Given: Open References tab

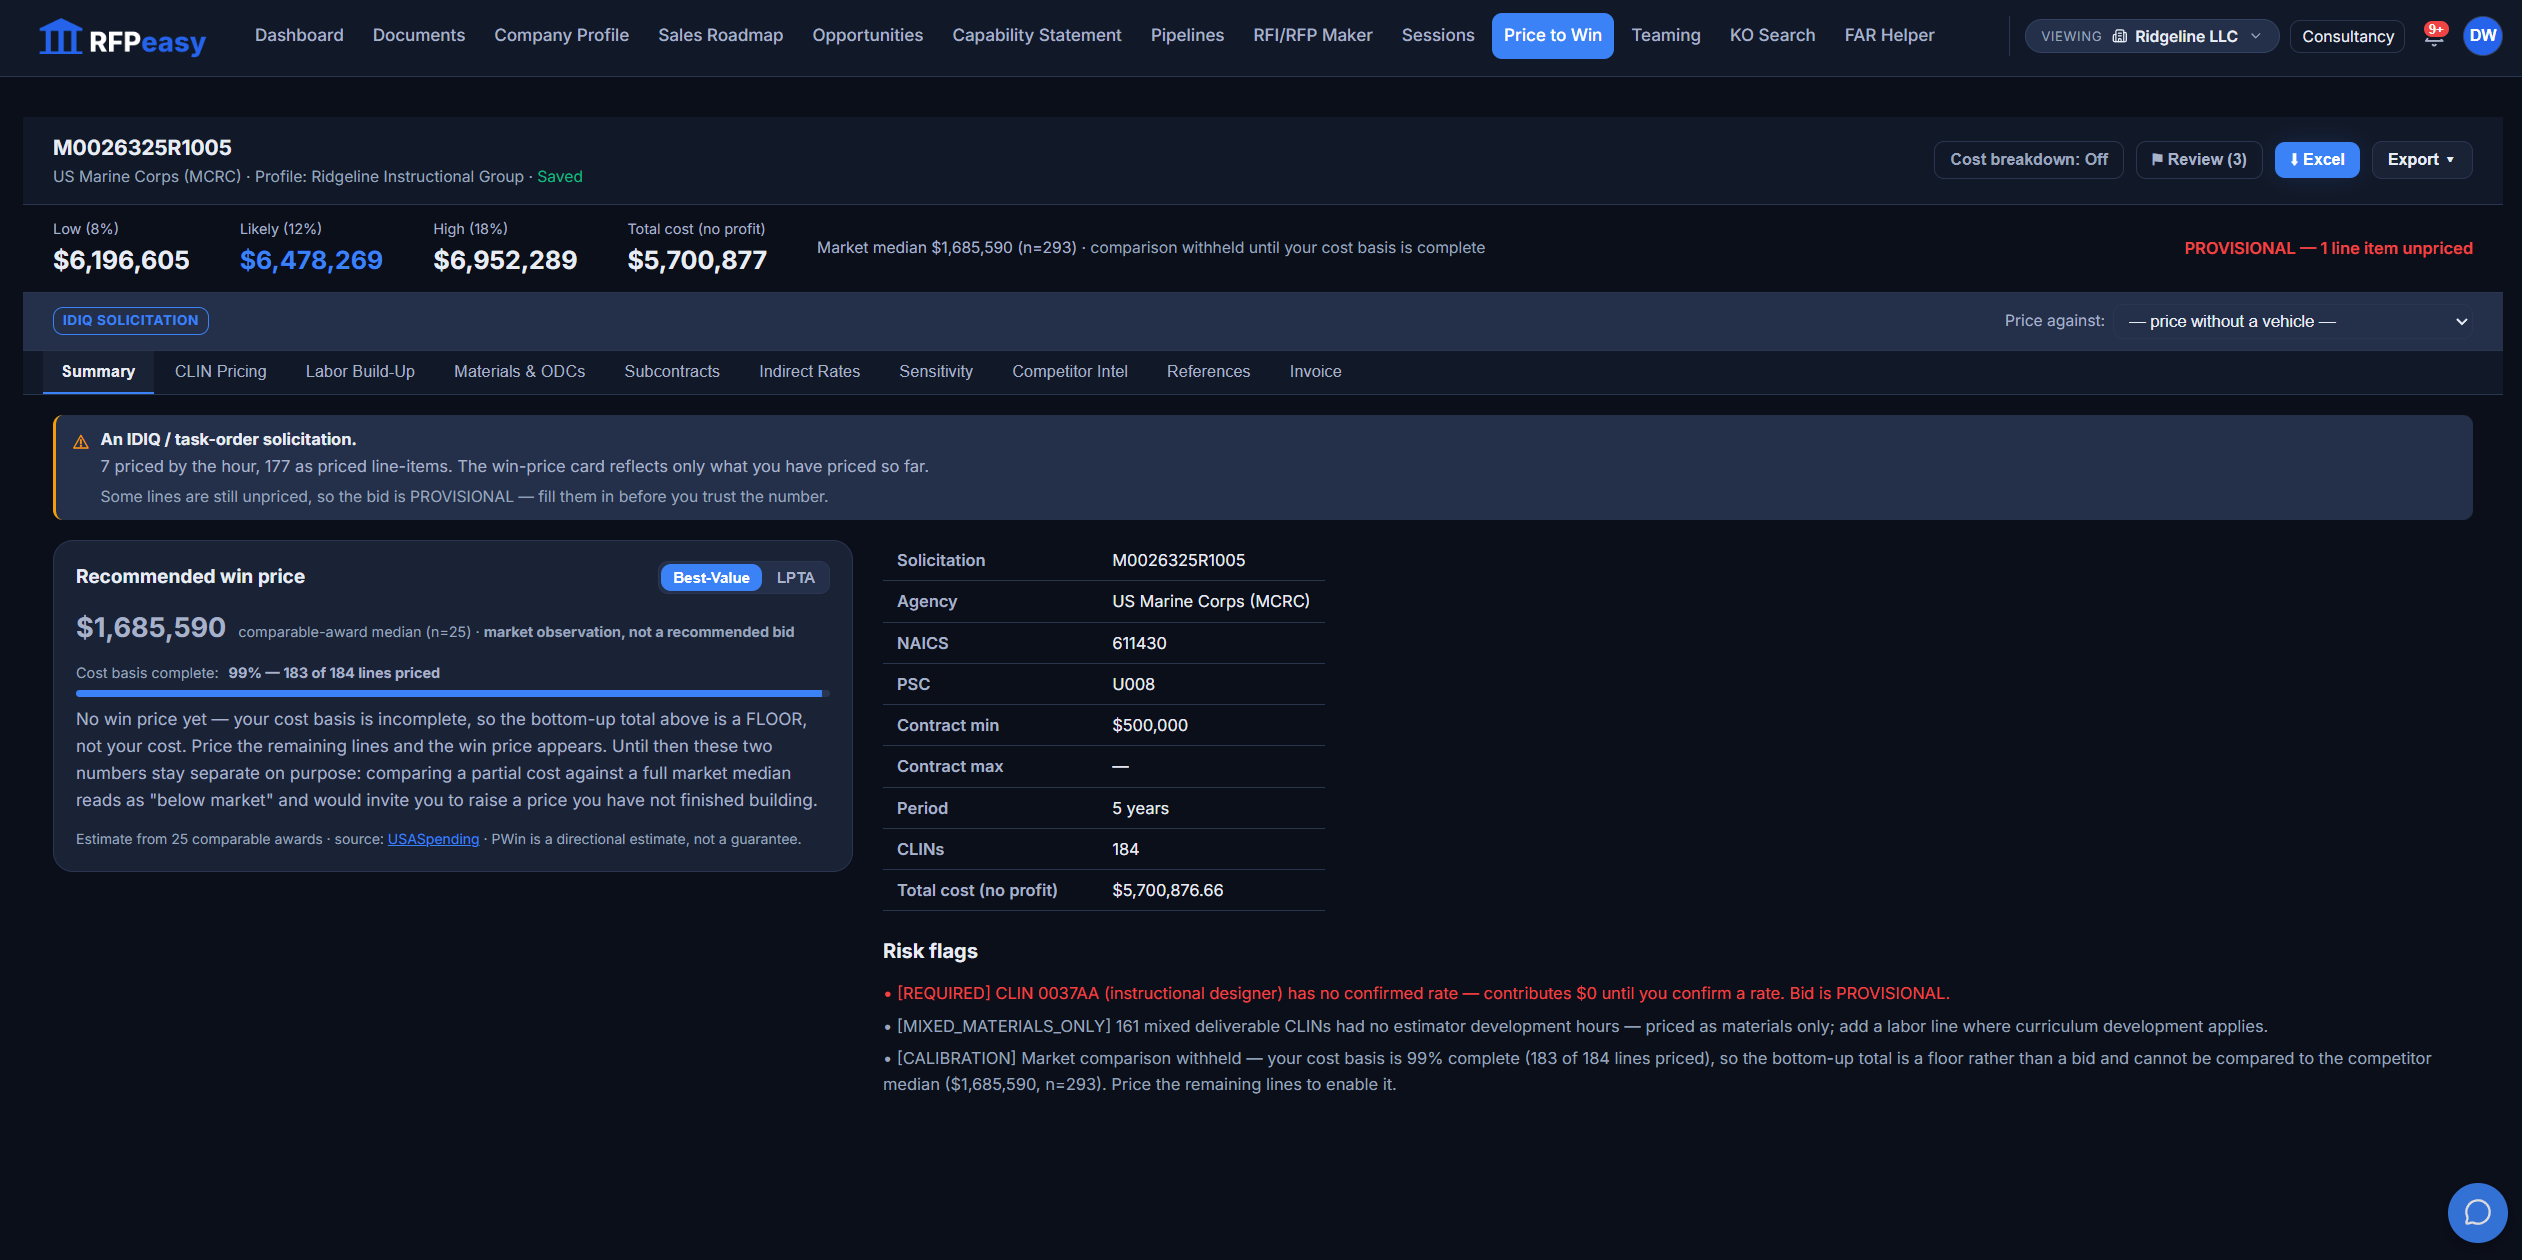Looking at the screenshot, I should tap(1208, 372).
